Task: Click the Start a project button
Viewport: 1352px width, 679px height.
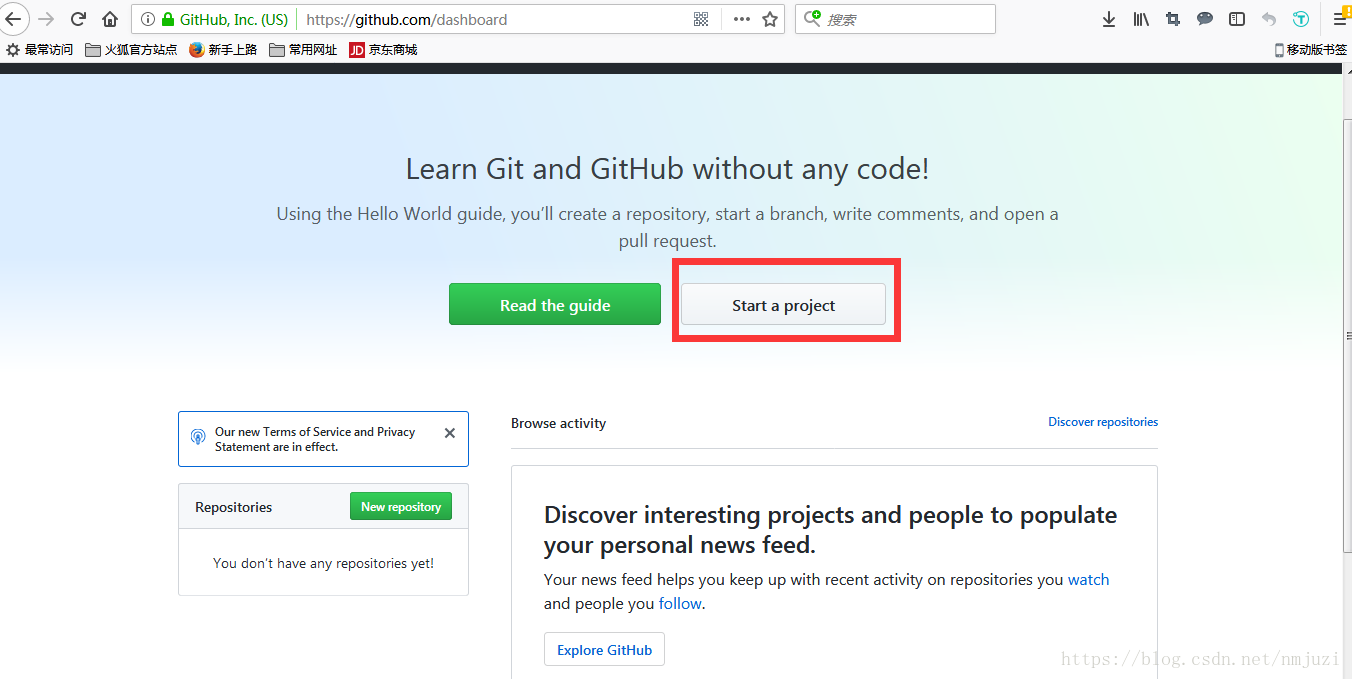Action: [783, 305]
